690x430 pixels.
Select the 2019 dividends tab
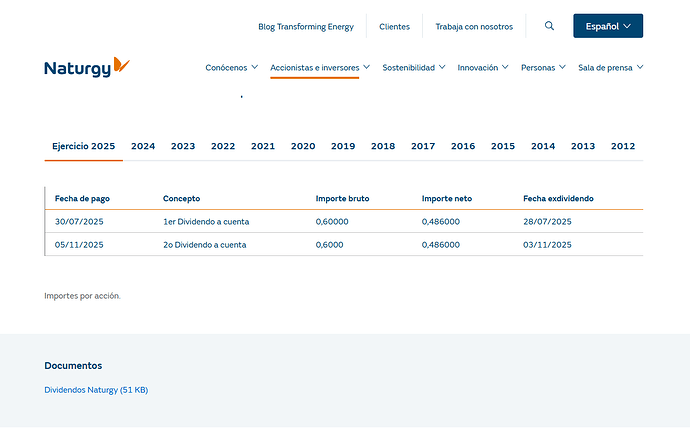point(343,146)
